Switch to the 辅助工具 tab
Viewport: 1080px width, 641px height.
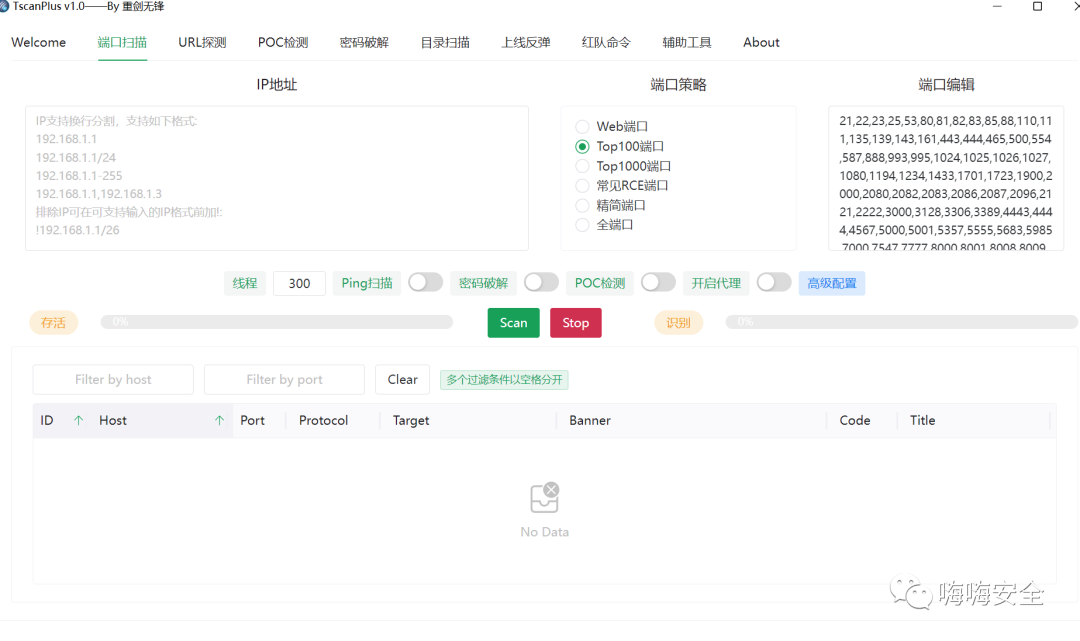point(686,42)
